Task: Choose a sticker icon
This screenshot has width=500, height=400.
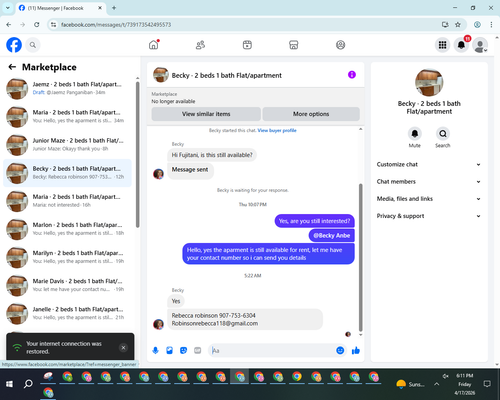Action: click(183, 350)
